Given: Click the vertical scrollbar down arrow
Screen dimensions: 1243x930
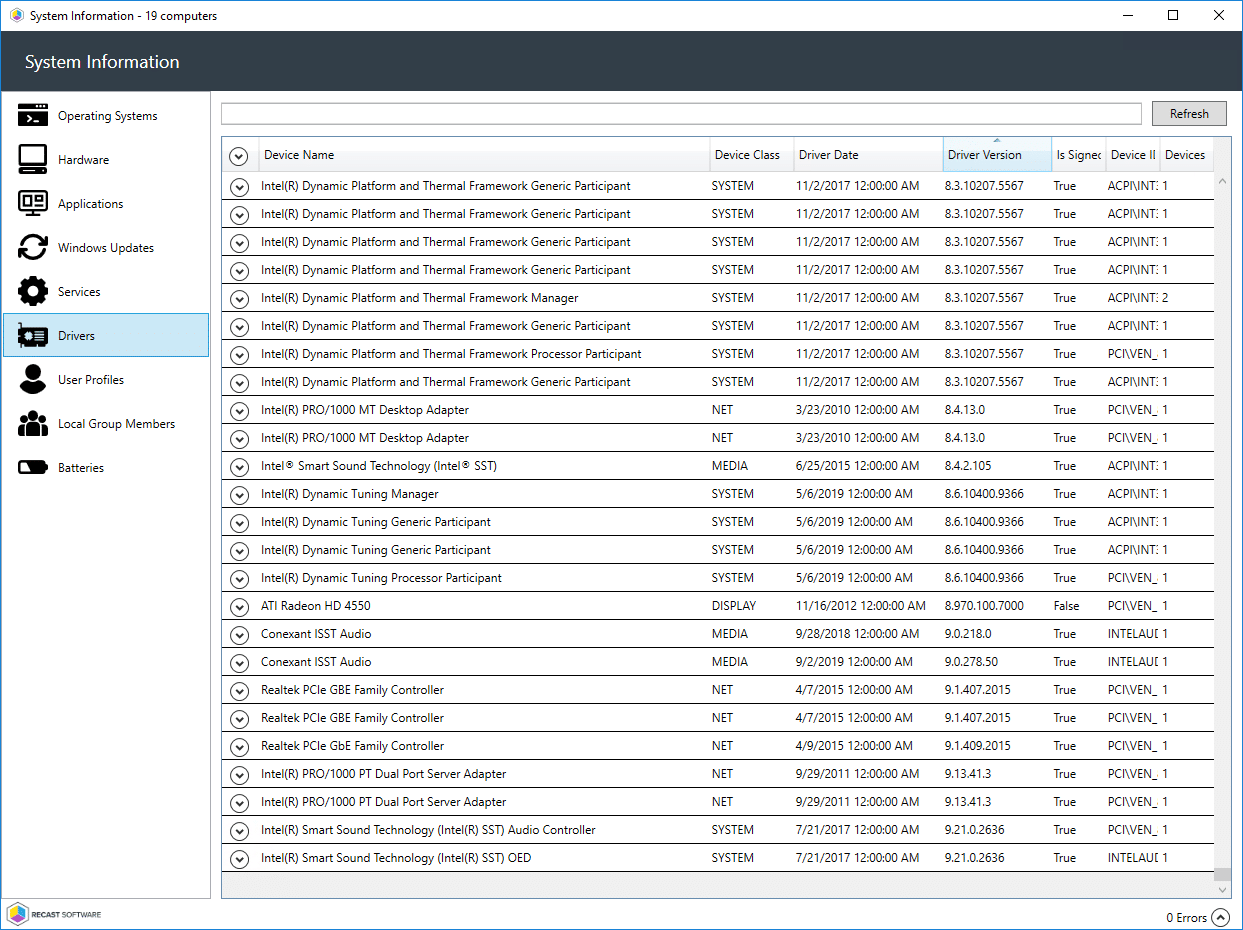Looking at the screenshot, I should click(1223, 889).
